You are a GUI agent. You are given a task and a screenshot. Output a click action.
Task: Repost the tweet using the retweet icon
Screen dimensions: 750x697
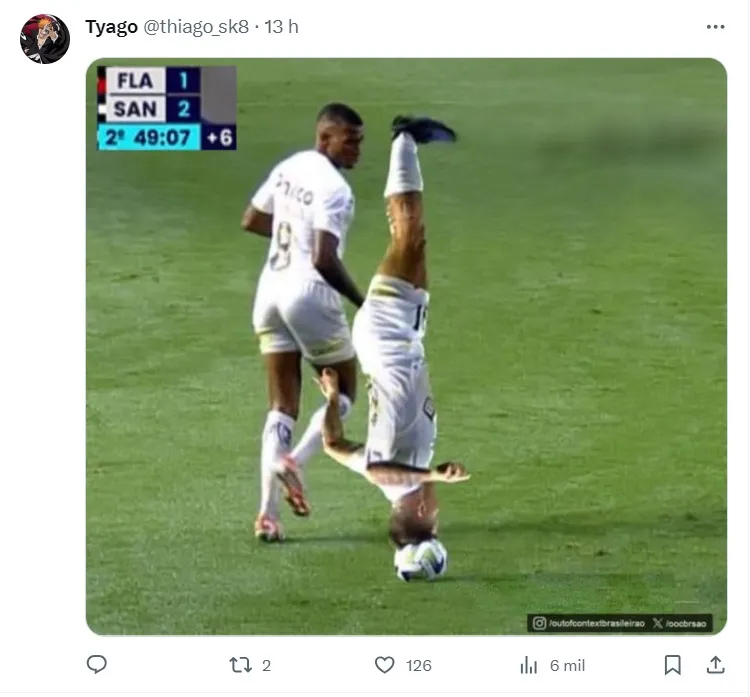pos(240,665)
